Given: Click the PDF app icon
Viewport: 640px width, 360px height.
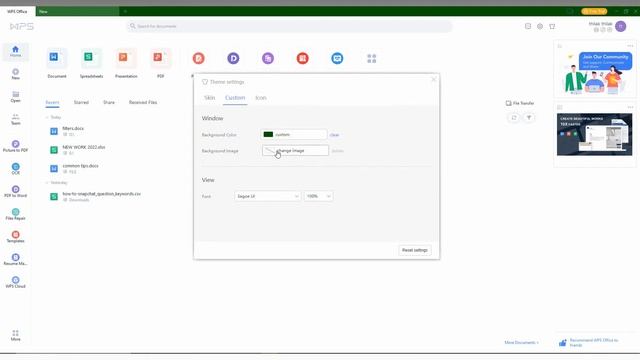Looking at the screenshot, I should (160, 62).
